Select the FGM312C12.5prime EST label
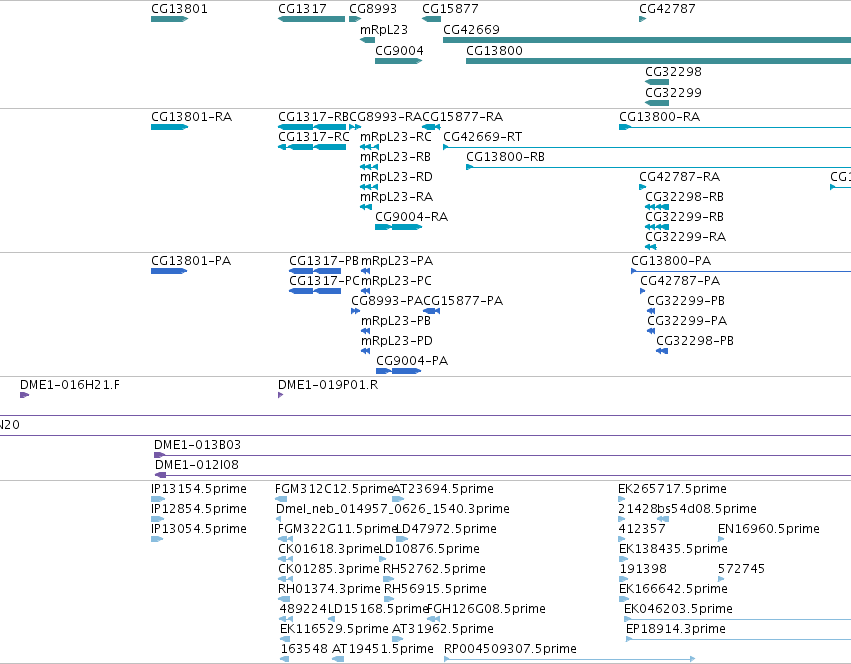This screenshot has height=664, width=851. pos(334,489)
